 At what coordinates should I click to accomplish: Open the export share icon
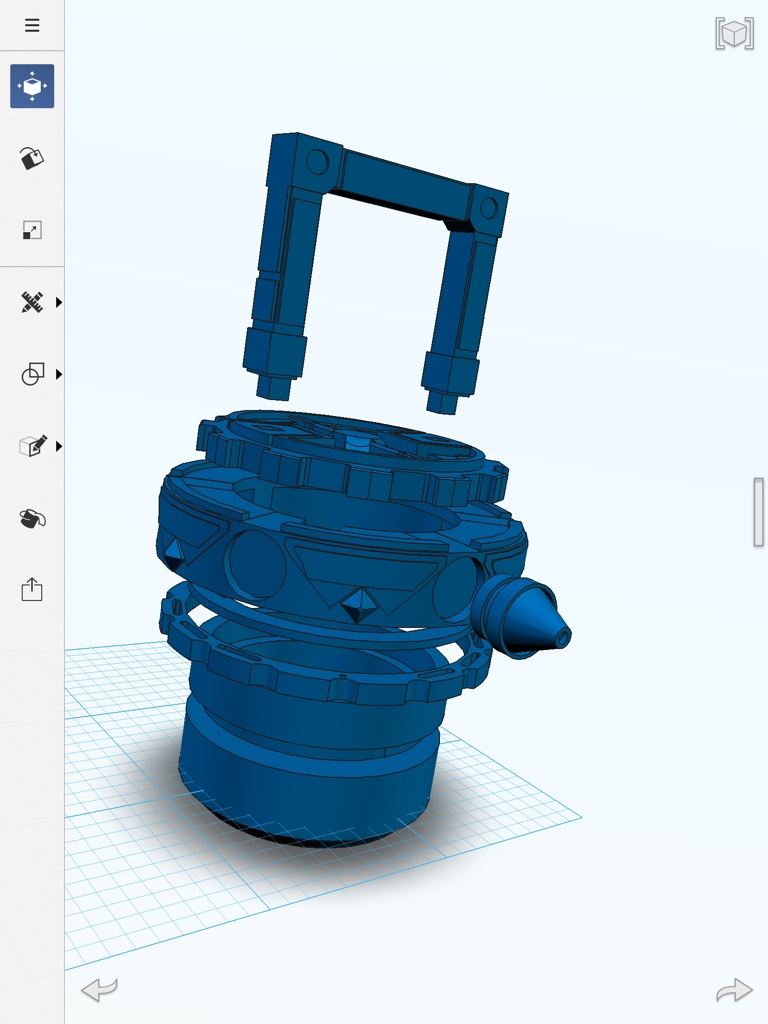[x=32, y=590]
